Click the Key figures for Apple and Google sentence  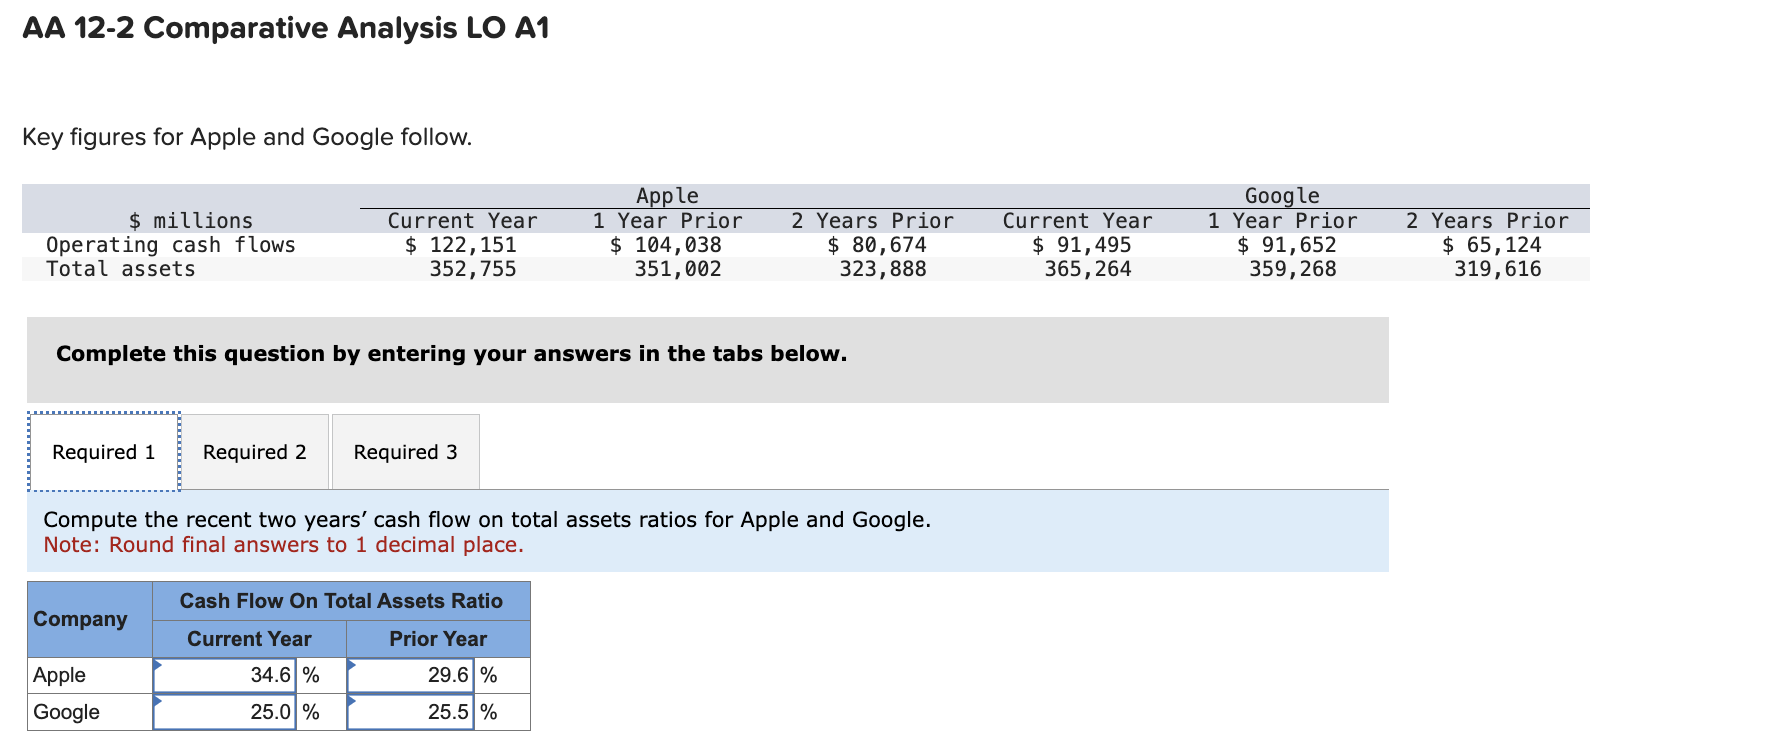click(247, 137)
